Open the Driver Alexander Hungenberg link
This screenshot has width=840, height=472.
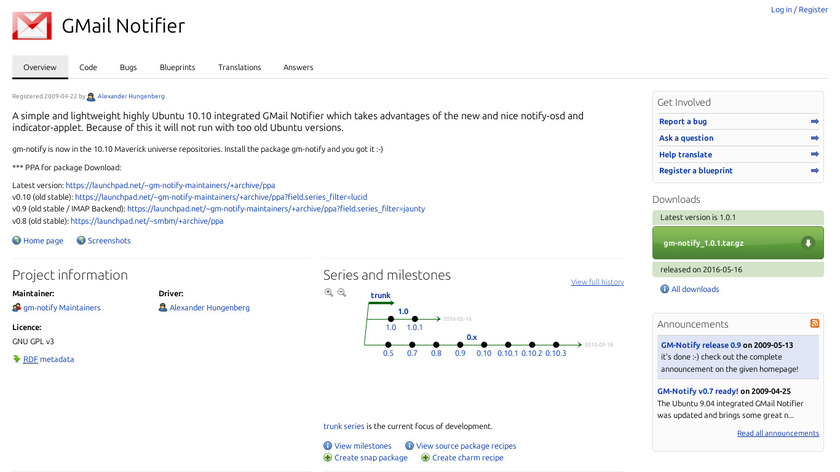(x=209, y=308)
